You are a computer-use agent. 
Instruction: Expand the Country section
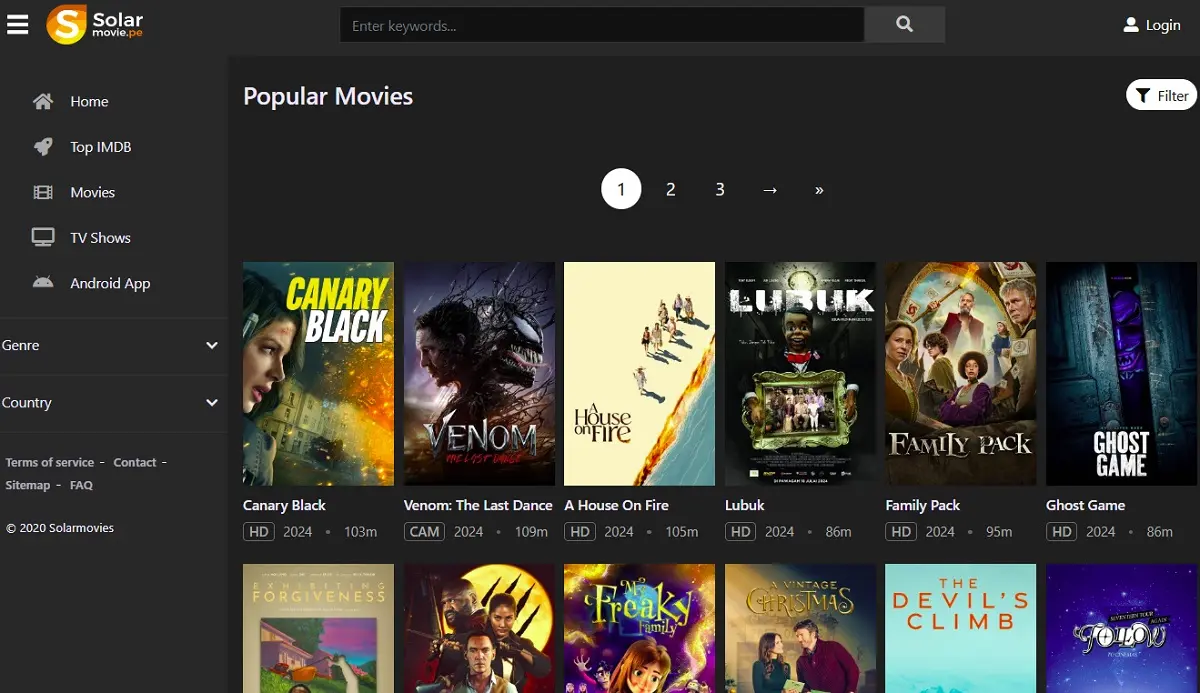click(110, 402)
